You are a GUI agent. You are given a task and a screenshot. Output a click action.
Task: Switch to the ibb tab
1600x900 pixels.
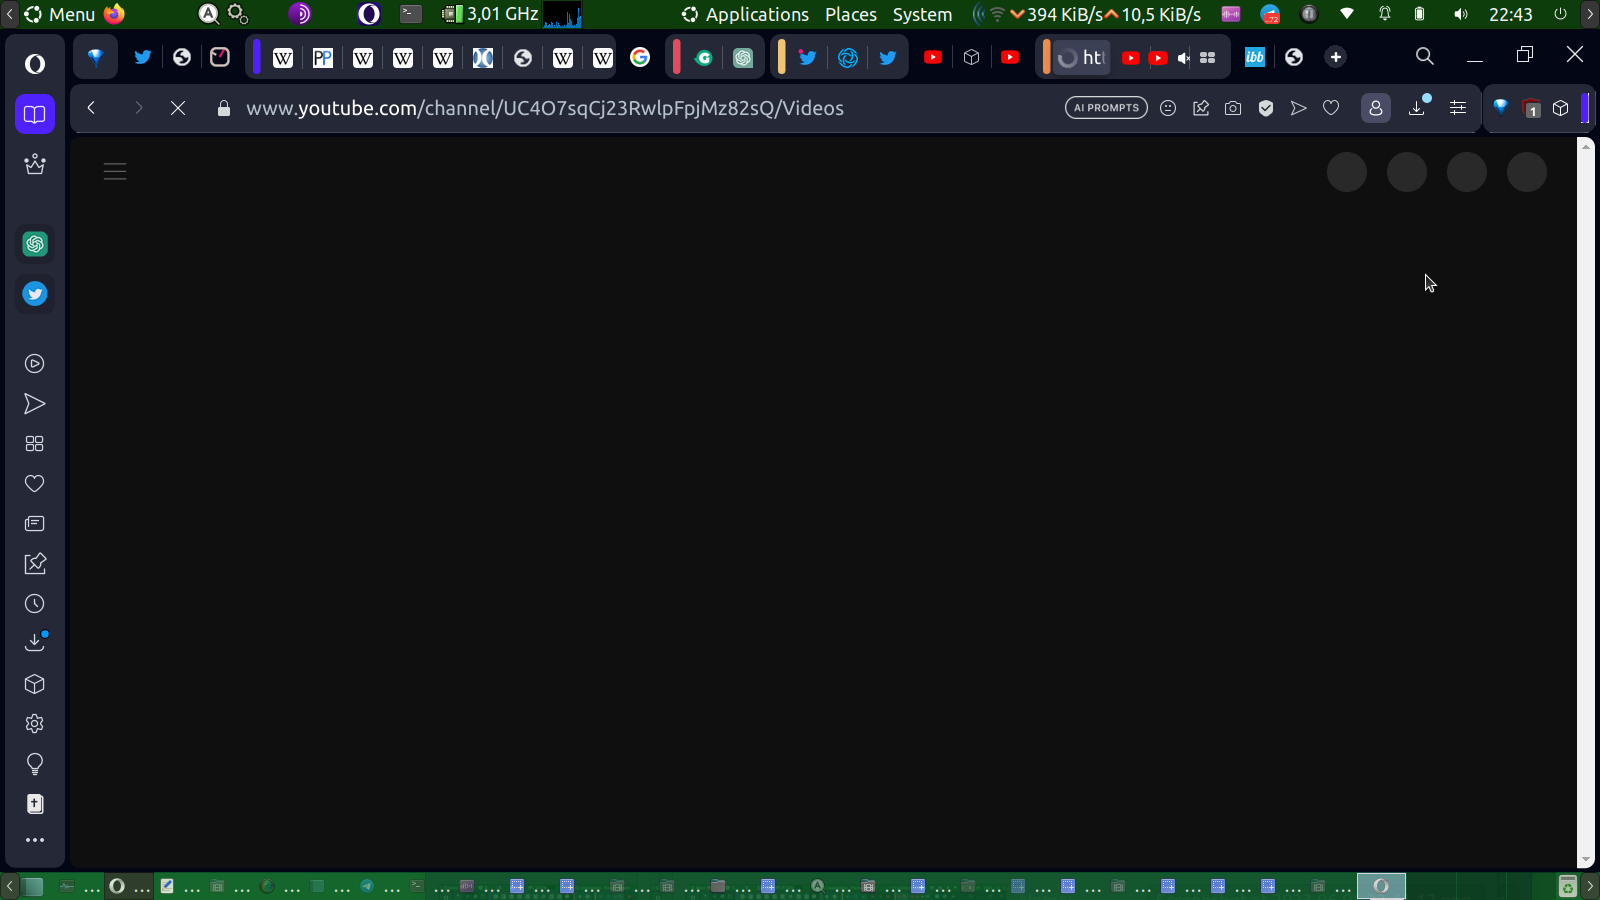point(1255,57)
